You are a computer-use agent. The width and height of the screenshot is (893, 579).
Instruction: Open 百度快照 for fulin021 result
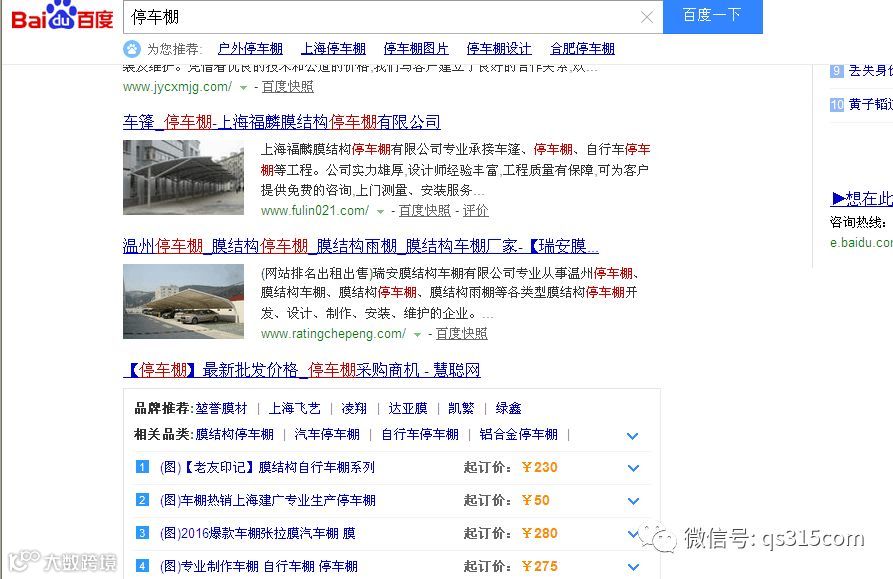coord(424,211)
